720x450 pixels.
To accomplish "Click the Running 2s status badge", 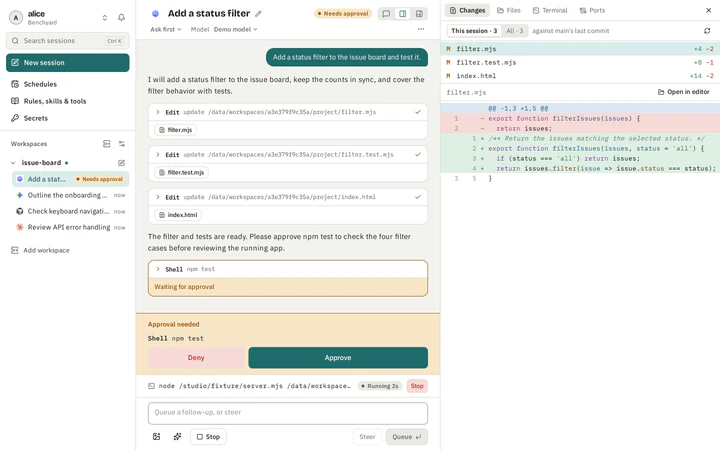I will 380,386.
